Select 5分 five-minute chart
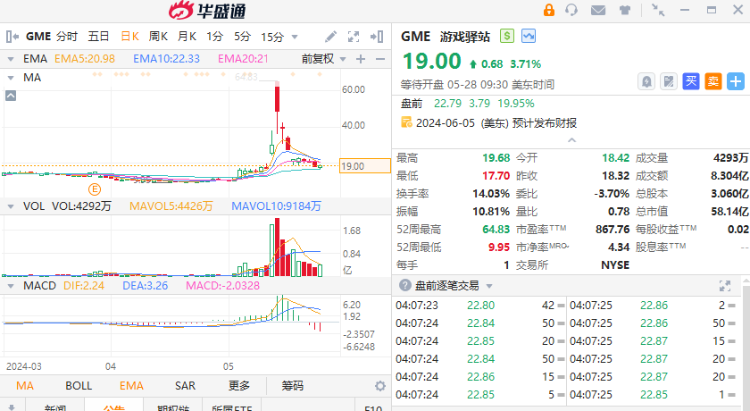 (x=243, y=36)
